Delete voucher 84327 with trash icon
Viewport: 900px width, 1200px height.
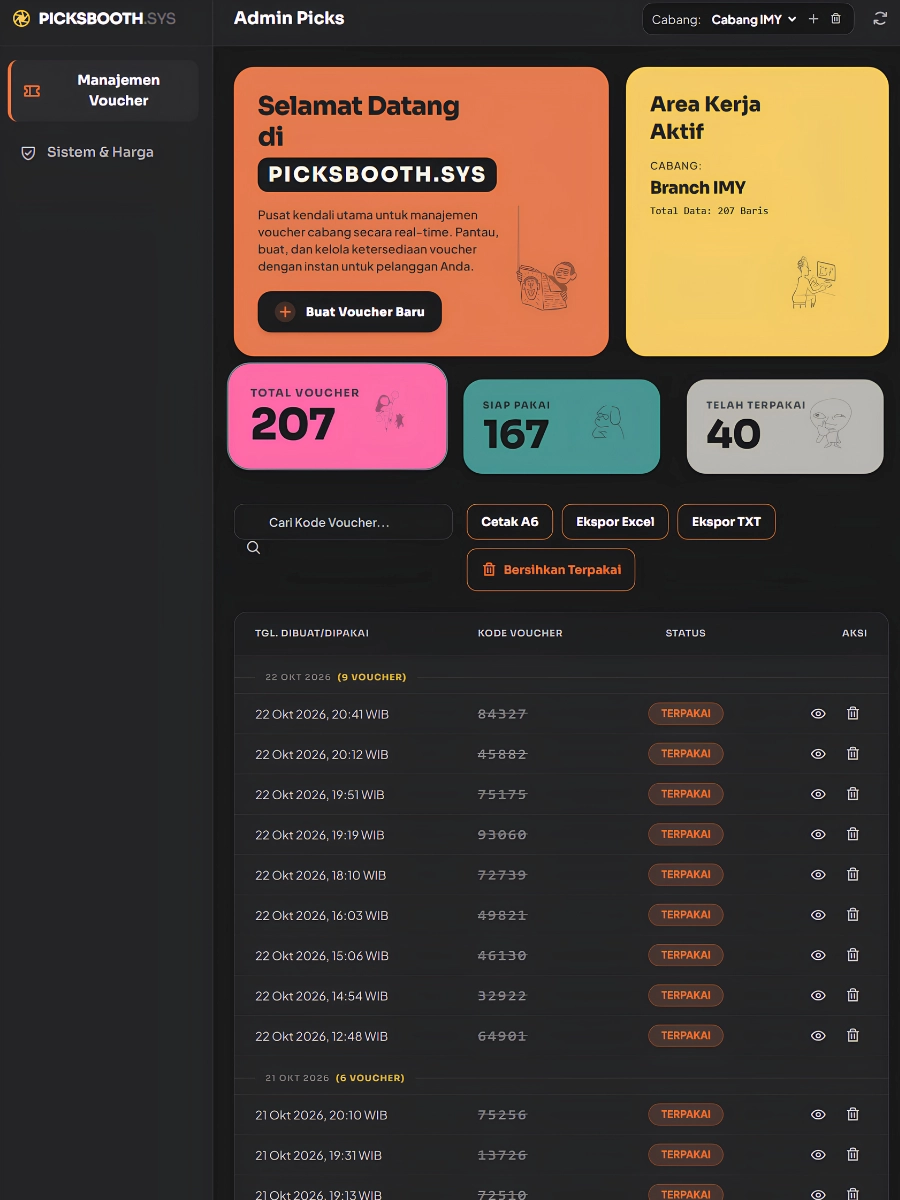pyautogui.click(x=853, y=714)
